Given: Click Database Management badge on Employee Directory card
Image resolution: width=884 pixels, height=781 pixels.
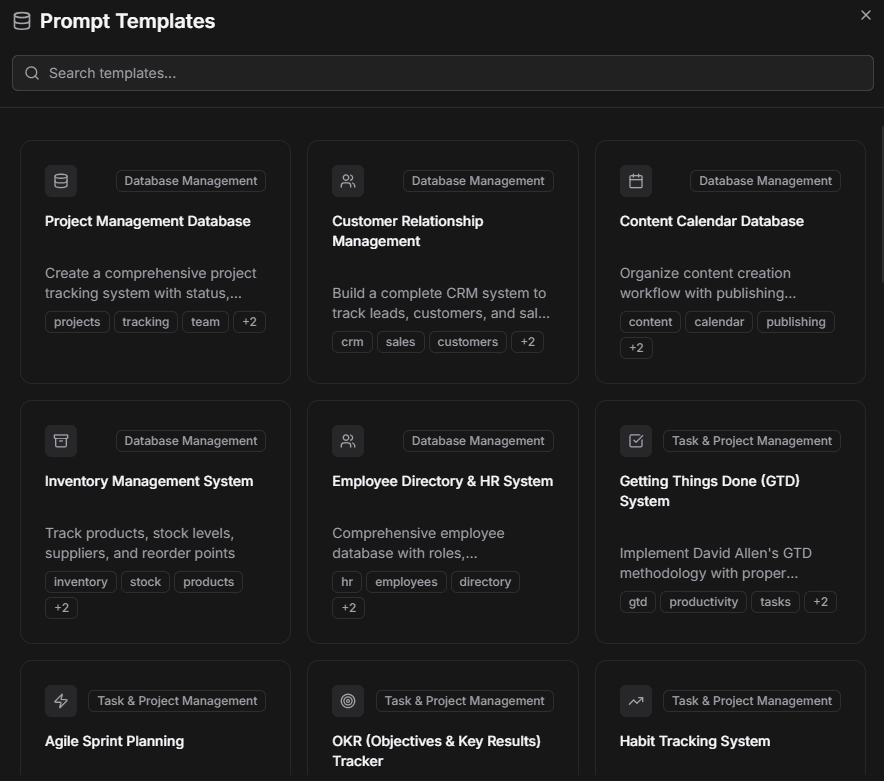Looking at the screenshot, I should [478, 441].
